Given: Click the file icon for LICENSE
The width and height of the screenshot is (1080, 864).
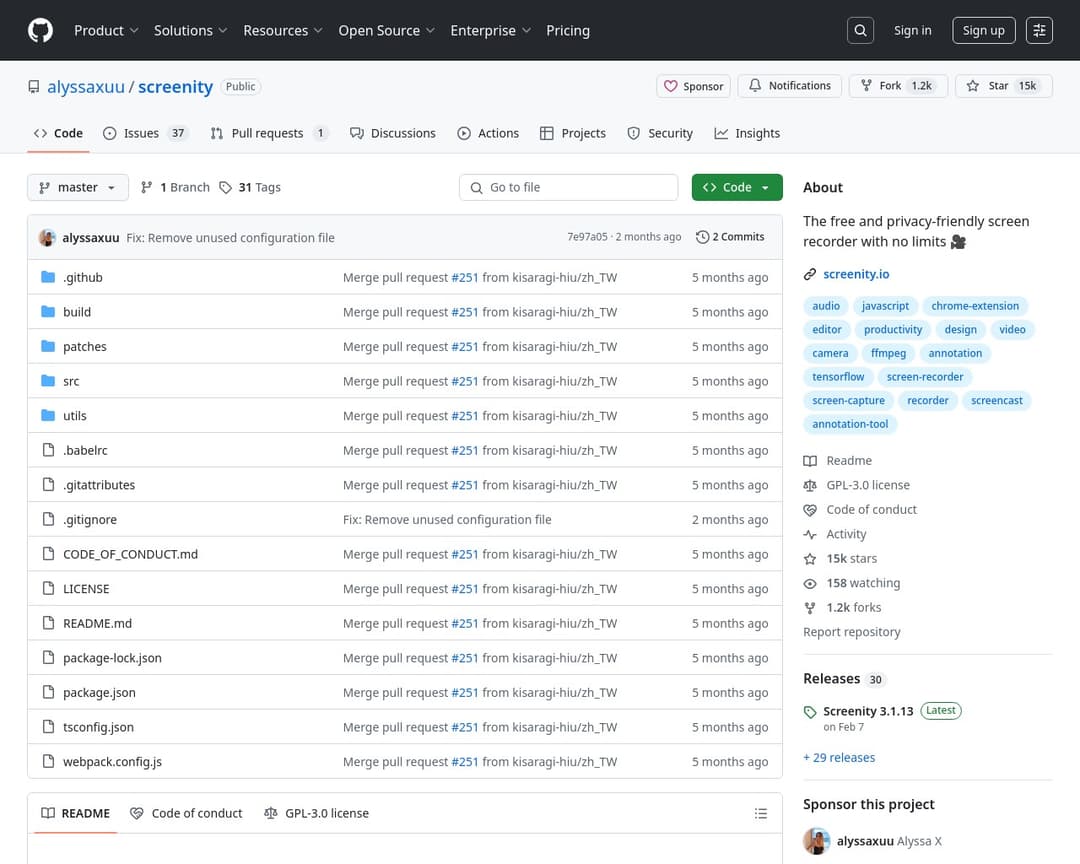Looking at the screenshot, I should tap(48, 588).
